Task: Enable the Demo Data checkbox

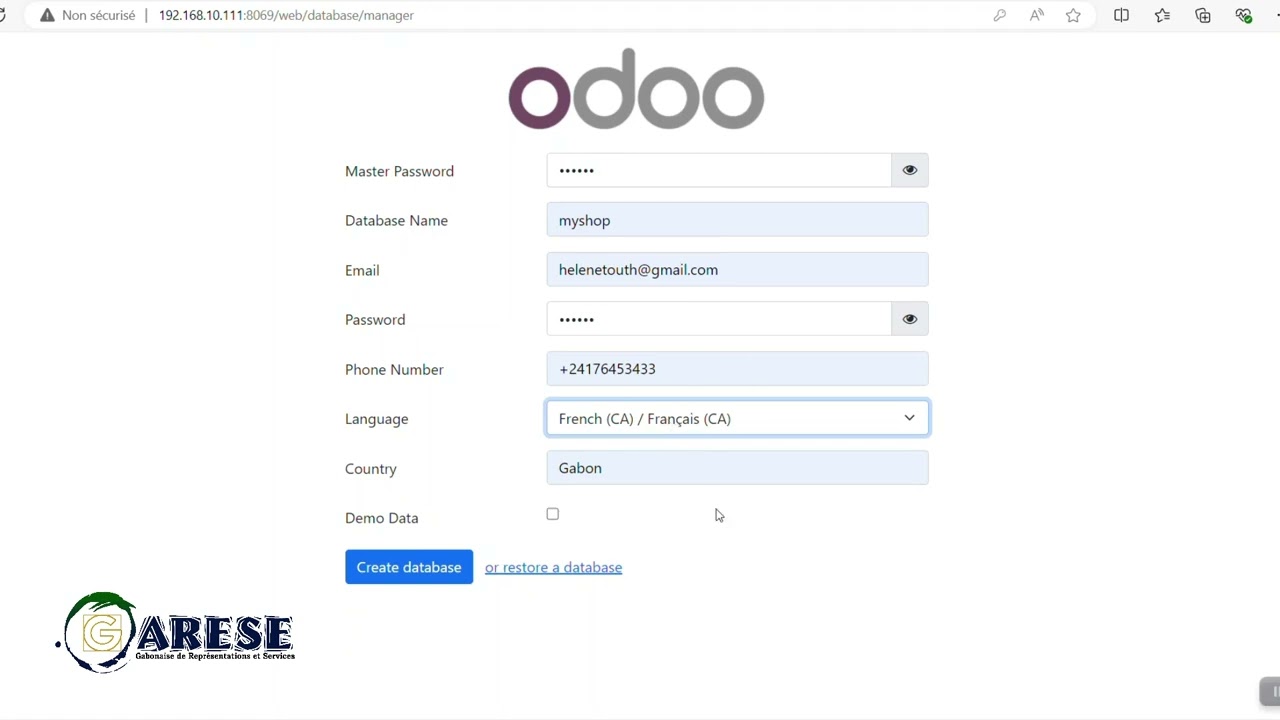Action: [552, 514]
